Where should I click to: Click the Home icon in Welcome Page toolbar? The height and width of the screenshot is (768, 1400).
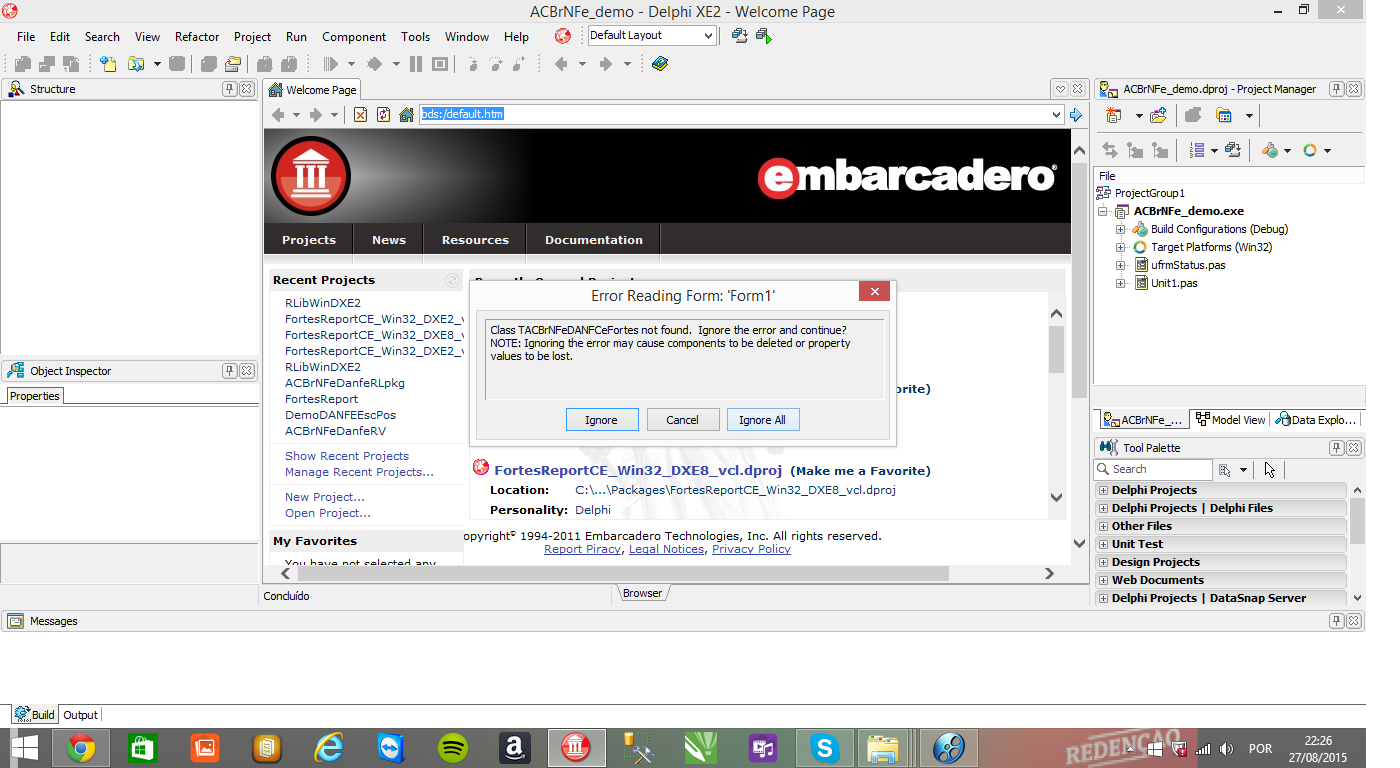(x=406, y=115)
